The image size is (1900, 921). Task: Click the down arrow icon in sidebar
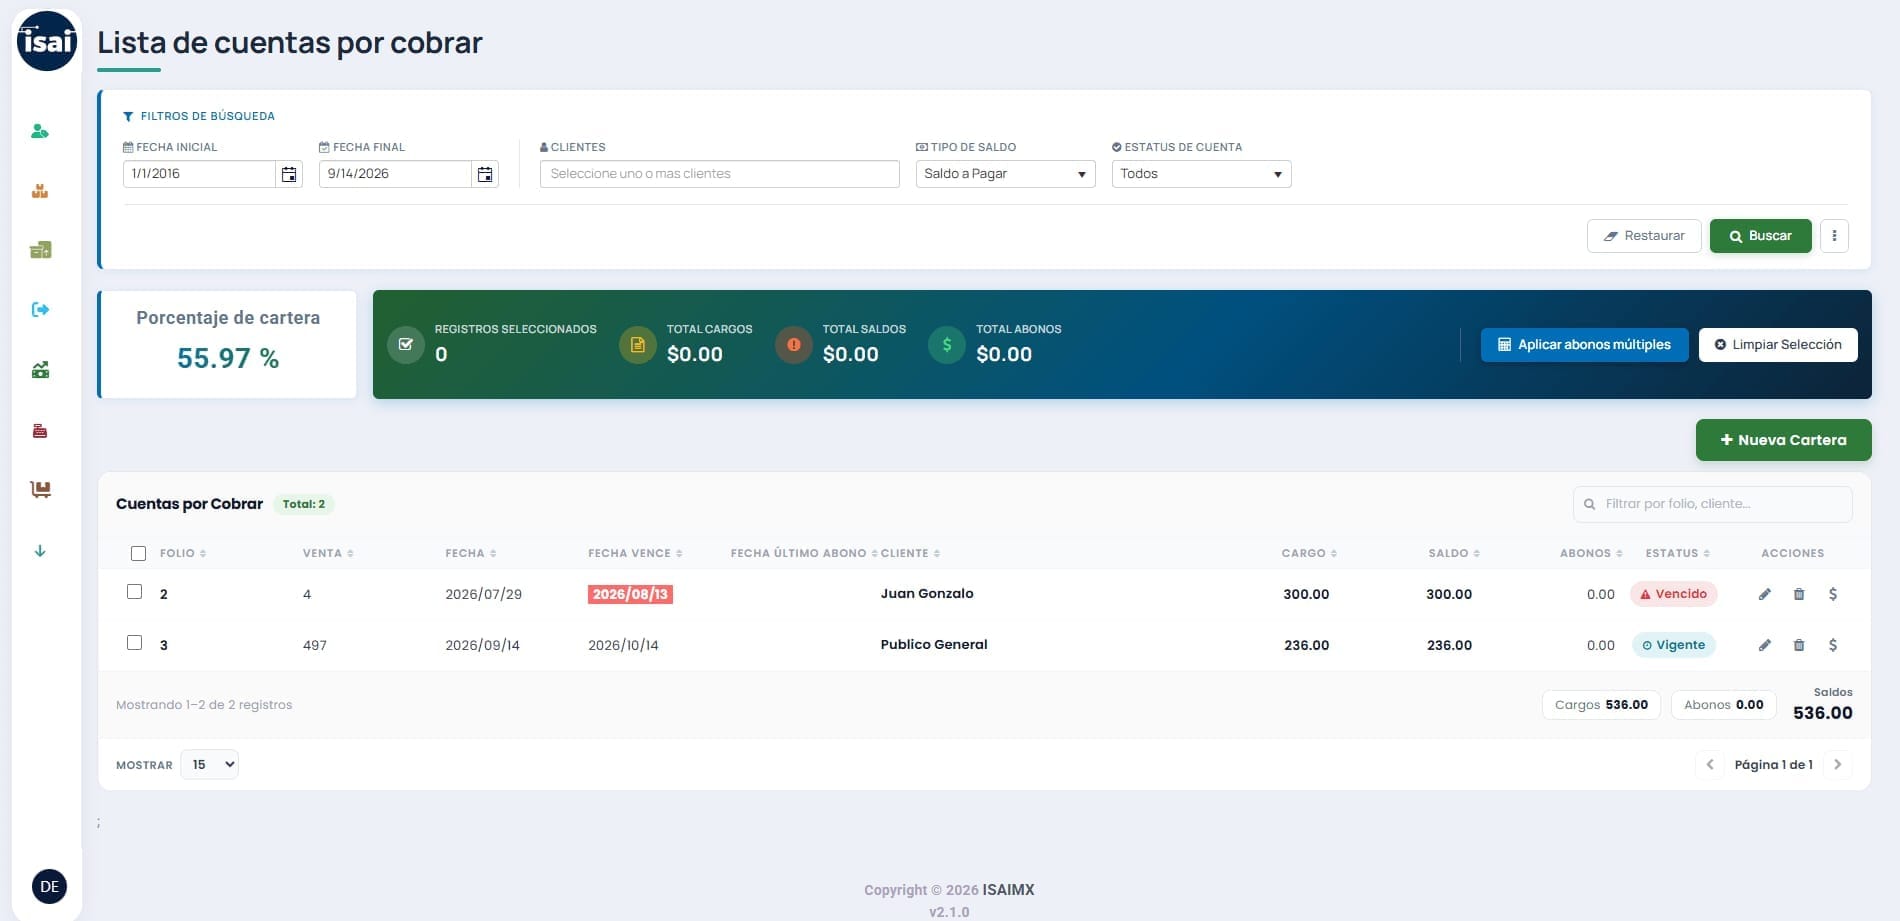[40, 551]
